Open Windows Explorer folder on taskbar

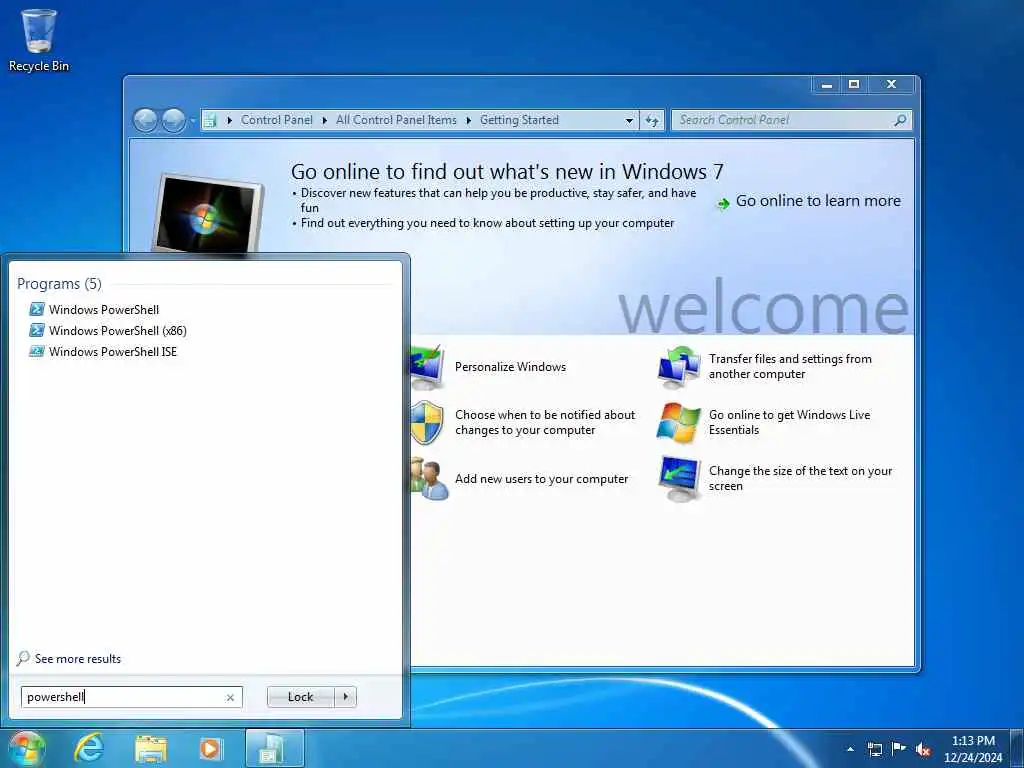pos(151,749)
